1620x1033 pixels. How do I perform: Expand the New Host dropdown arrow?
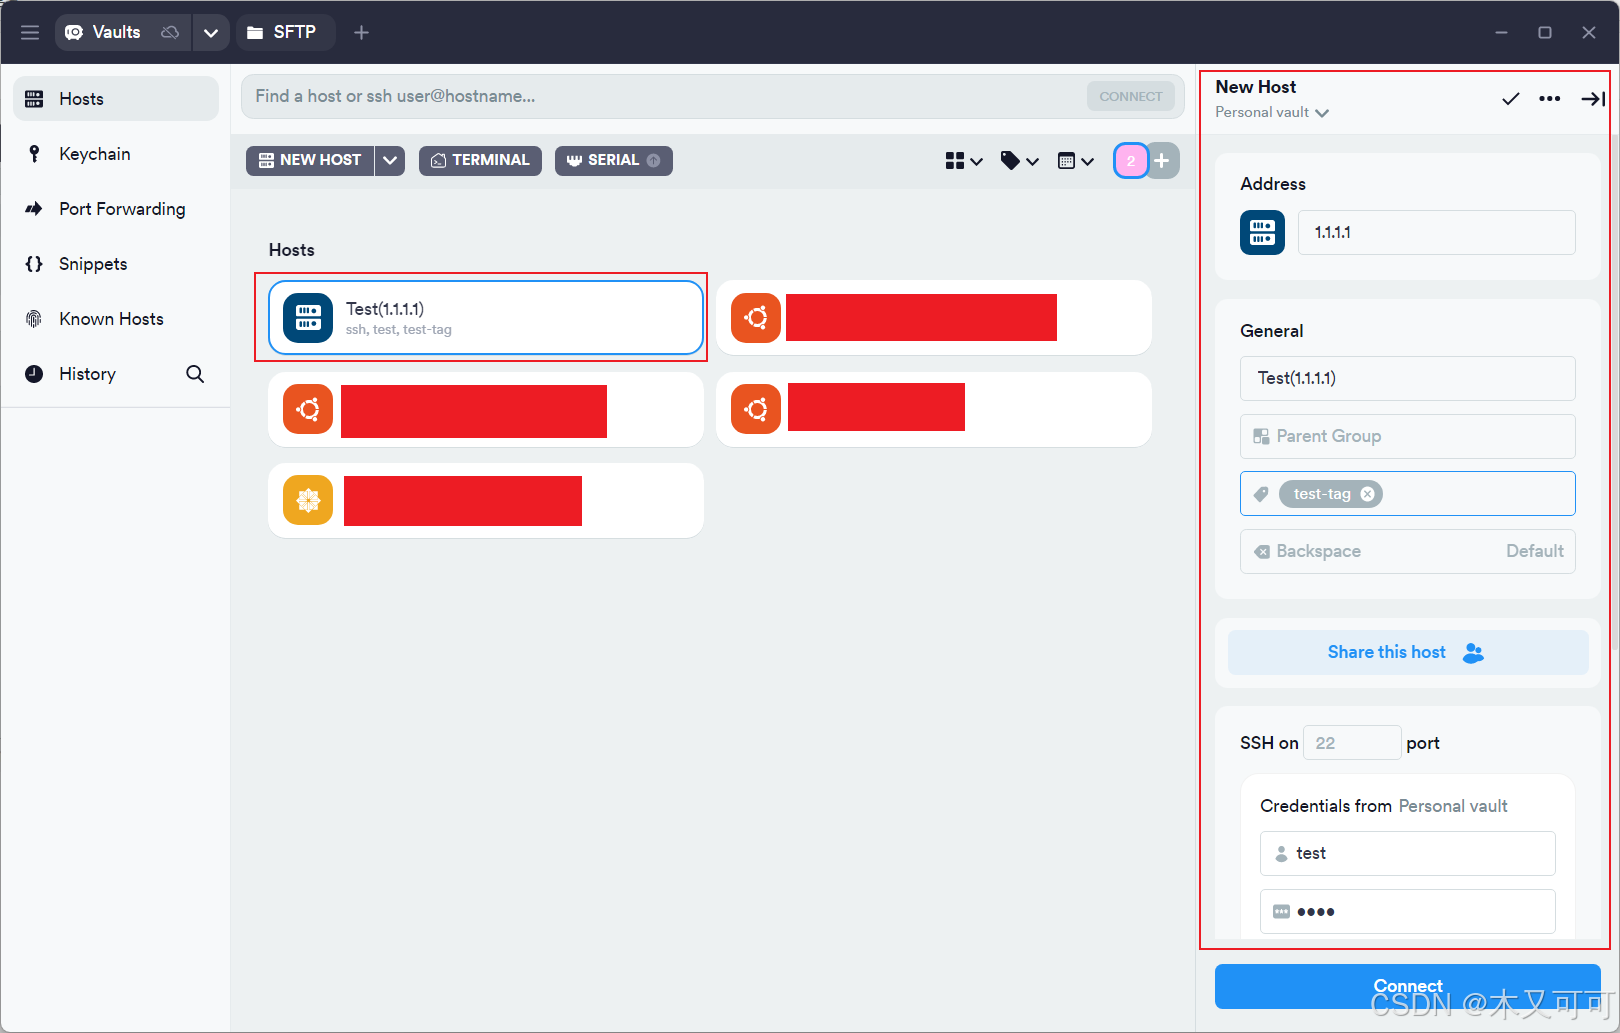pyautogui.click(x=390, y=160)
